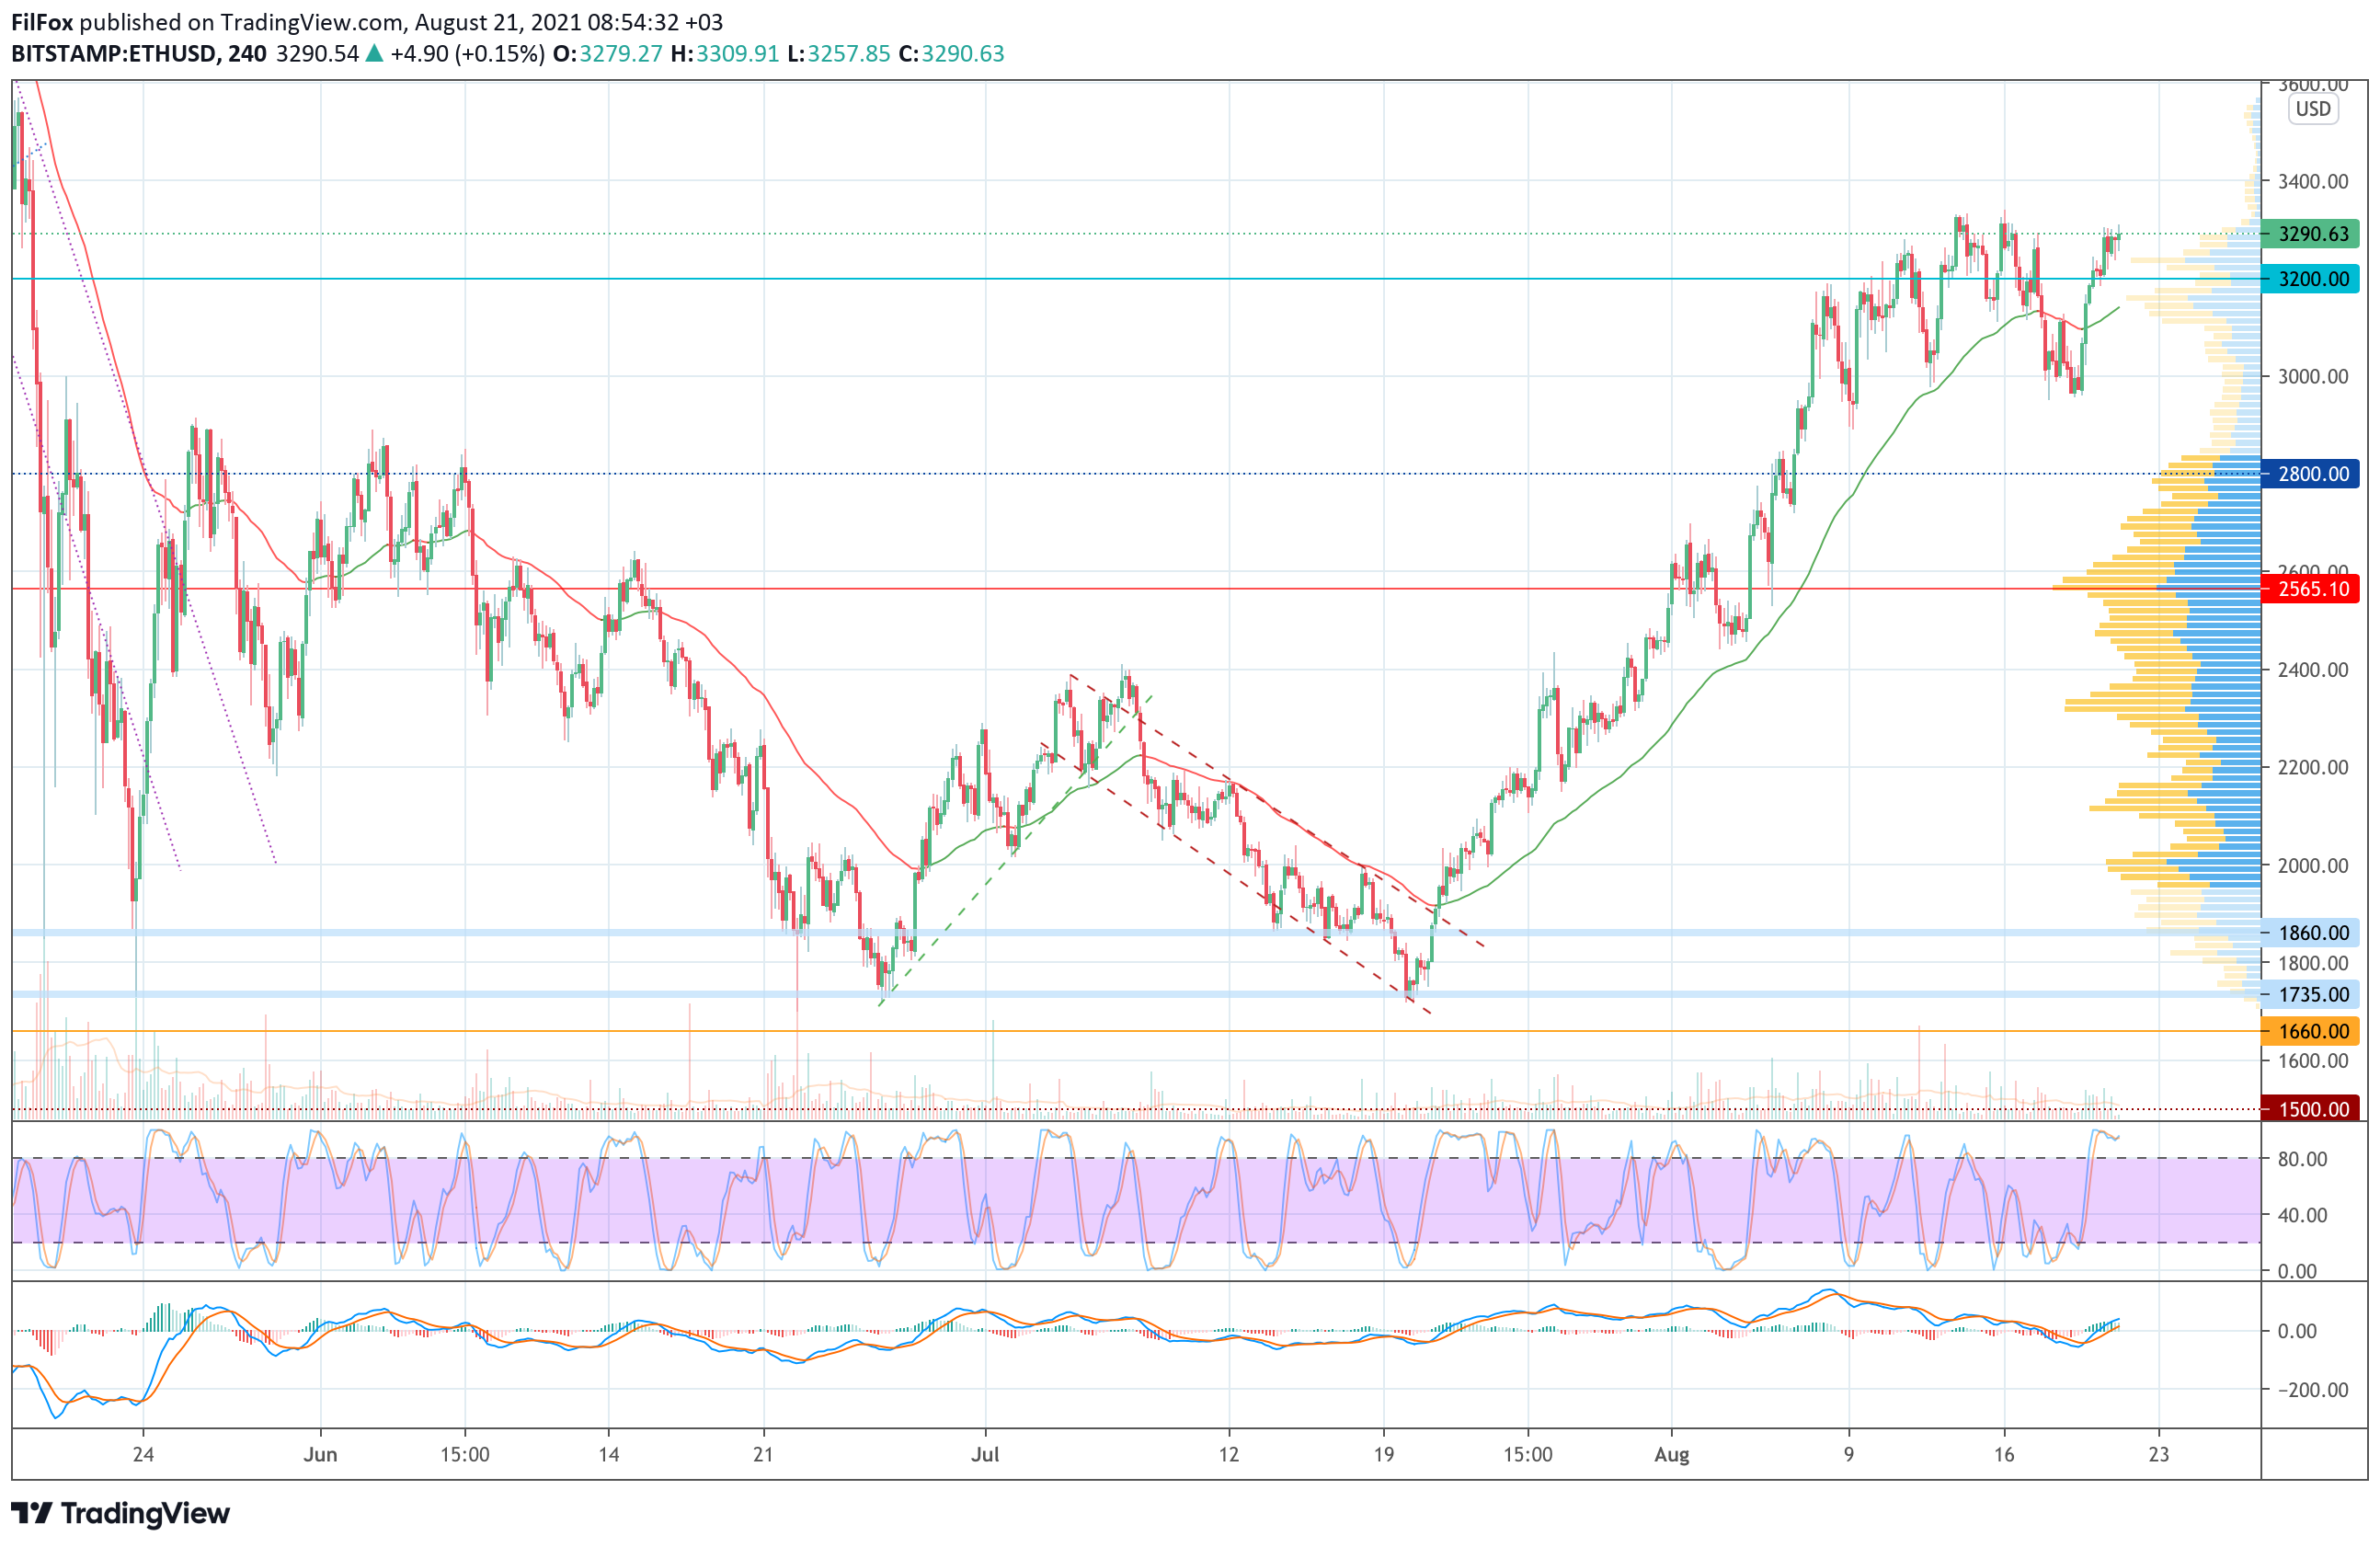Click the Jul label on the time axis

point(985,1454)
